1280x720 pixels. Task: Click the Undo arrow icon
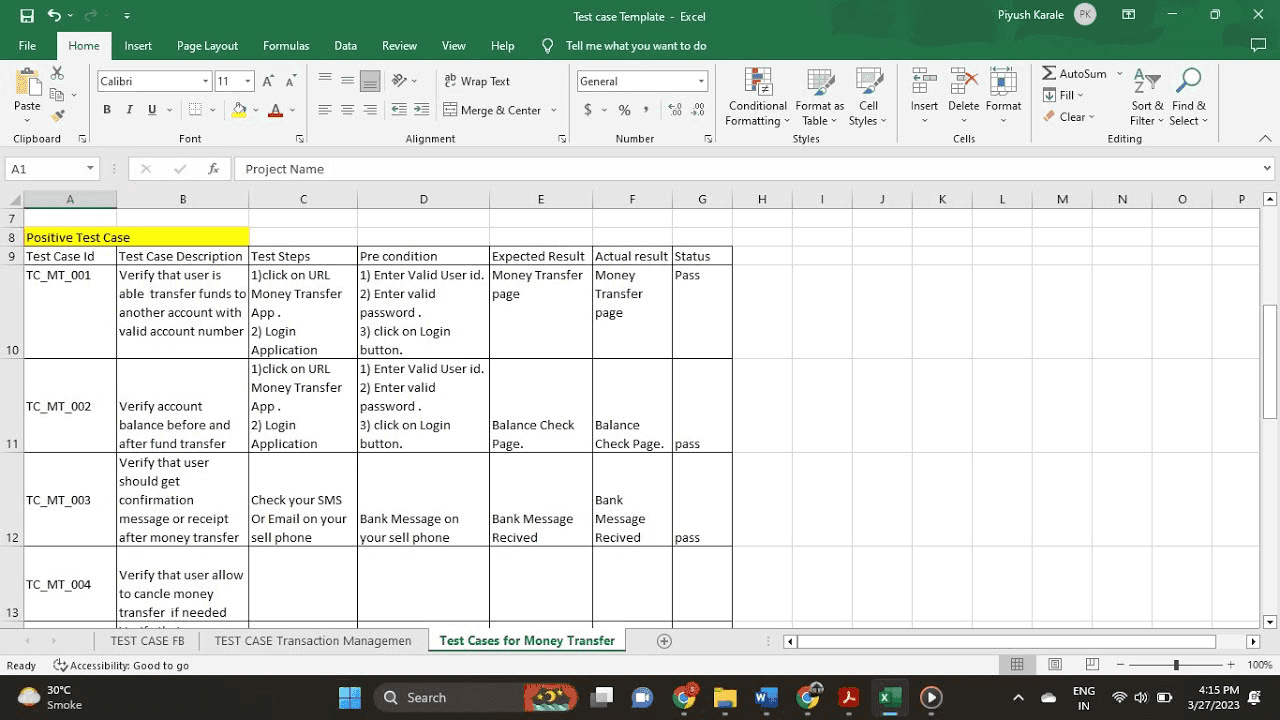pyautogui.click(x=54, y=16)
